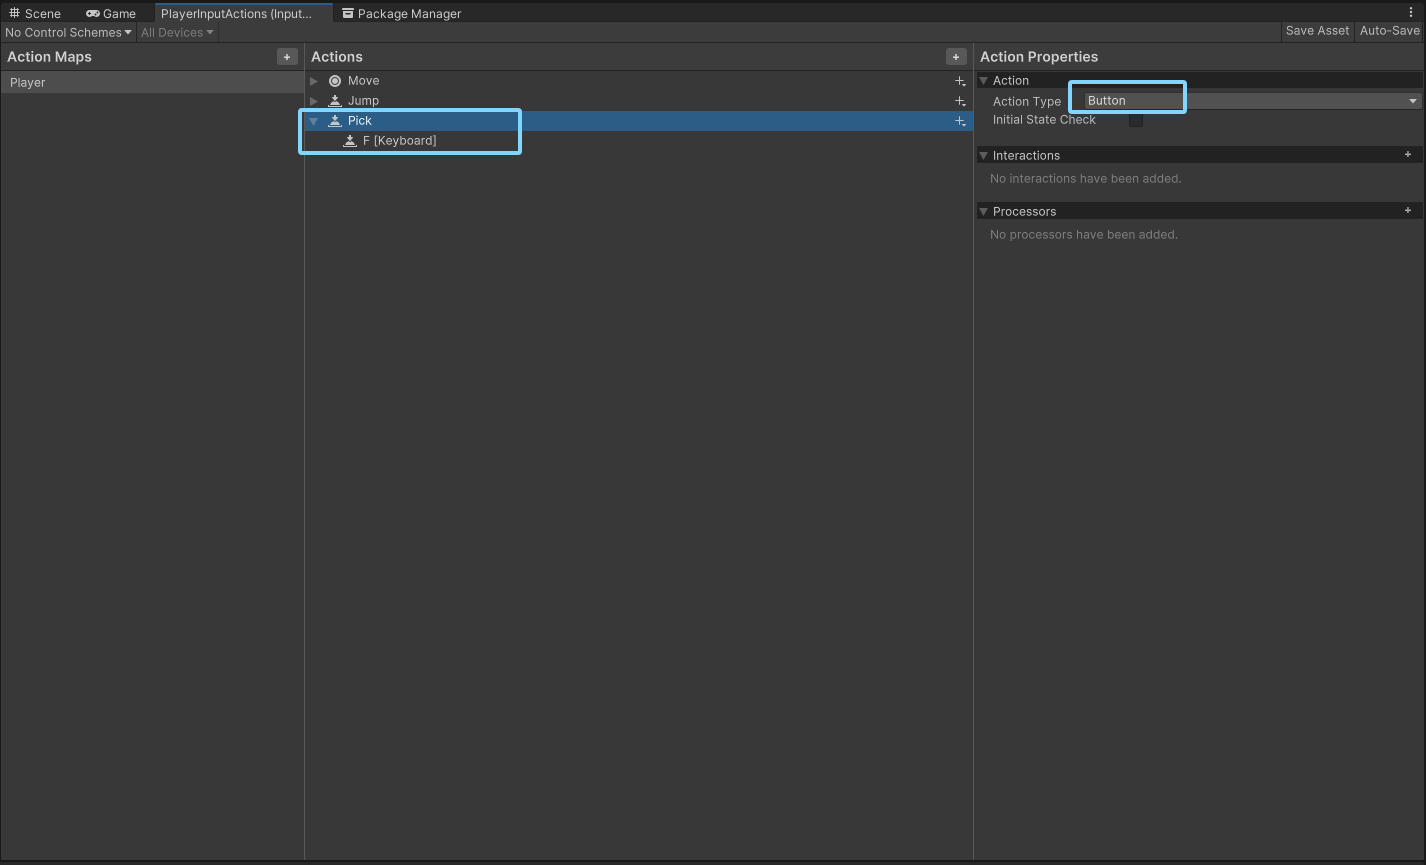Open the No Control Schemes dropdown
1426x865 pixels.
pyautogui.click(x=68, y=33)
